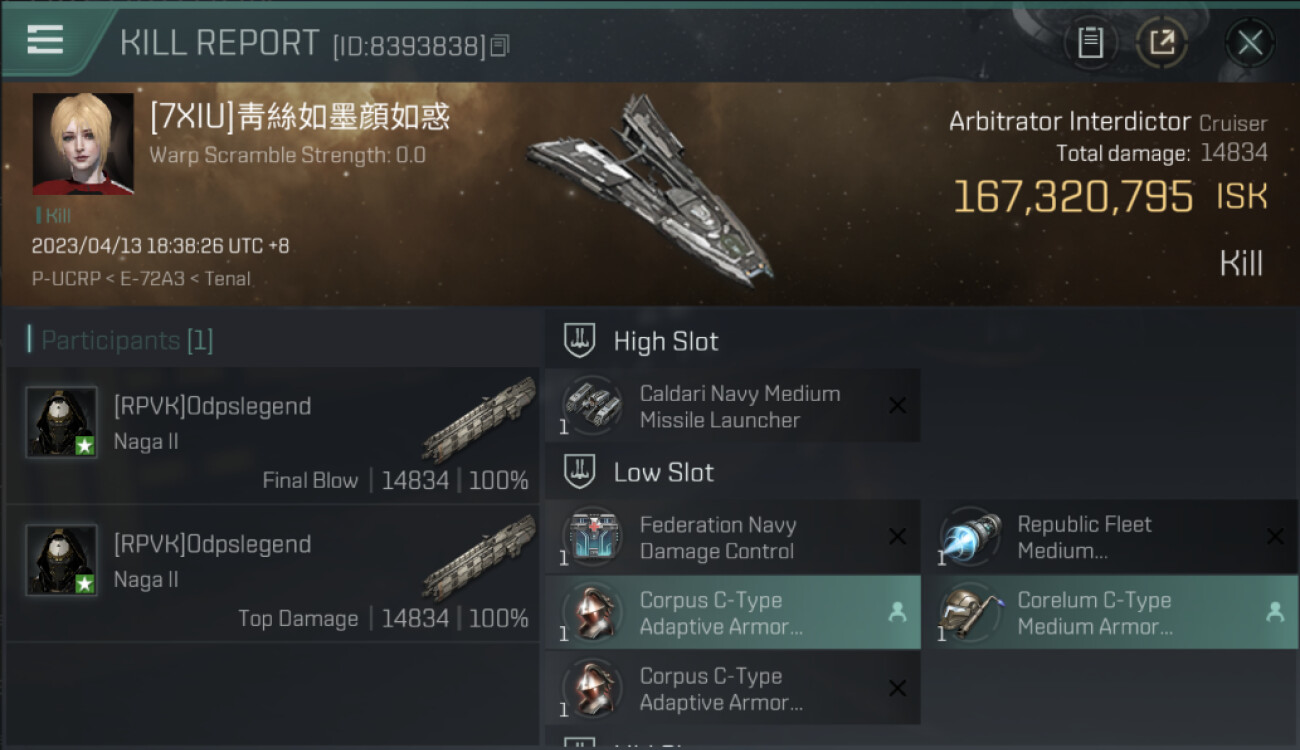Select the Final Blow Odpslegend participant entry
The height and width of the screenshot is (750, 1300).
coord(272,436)
